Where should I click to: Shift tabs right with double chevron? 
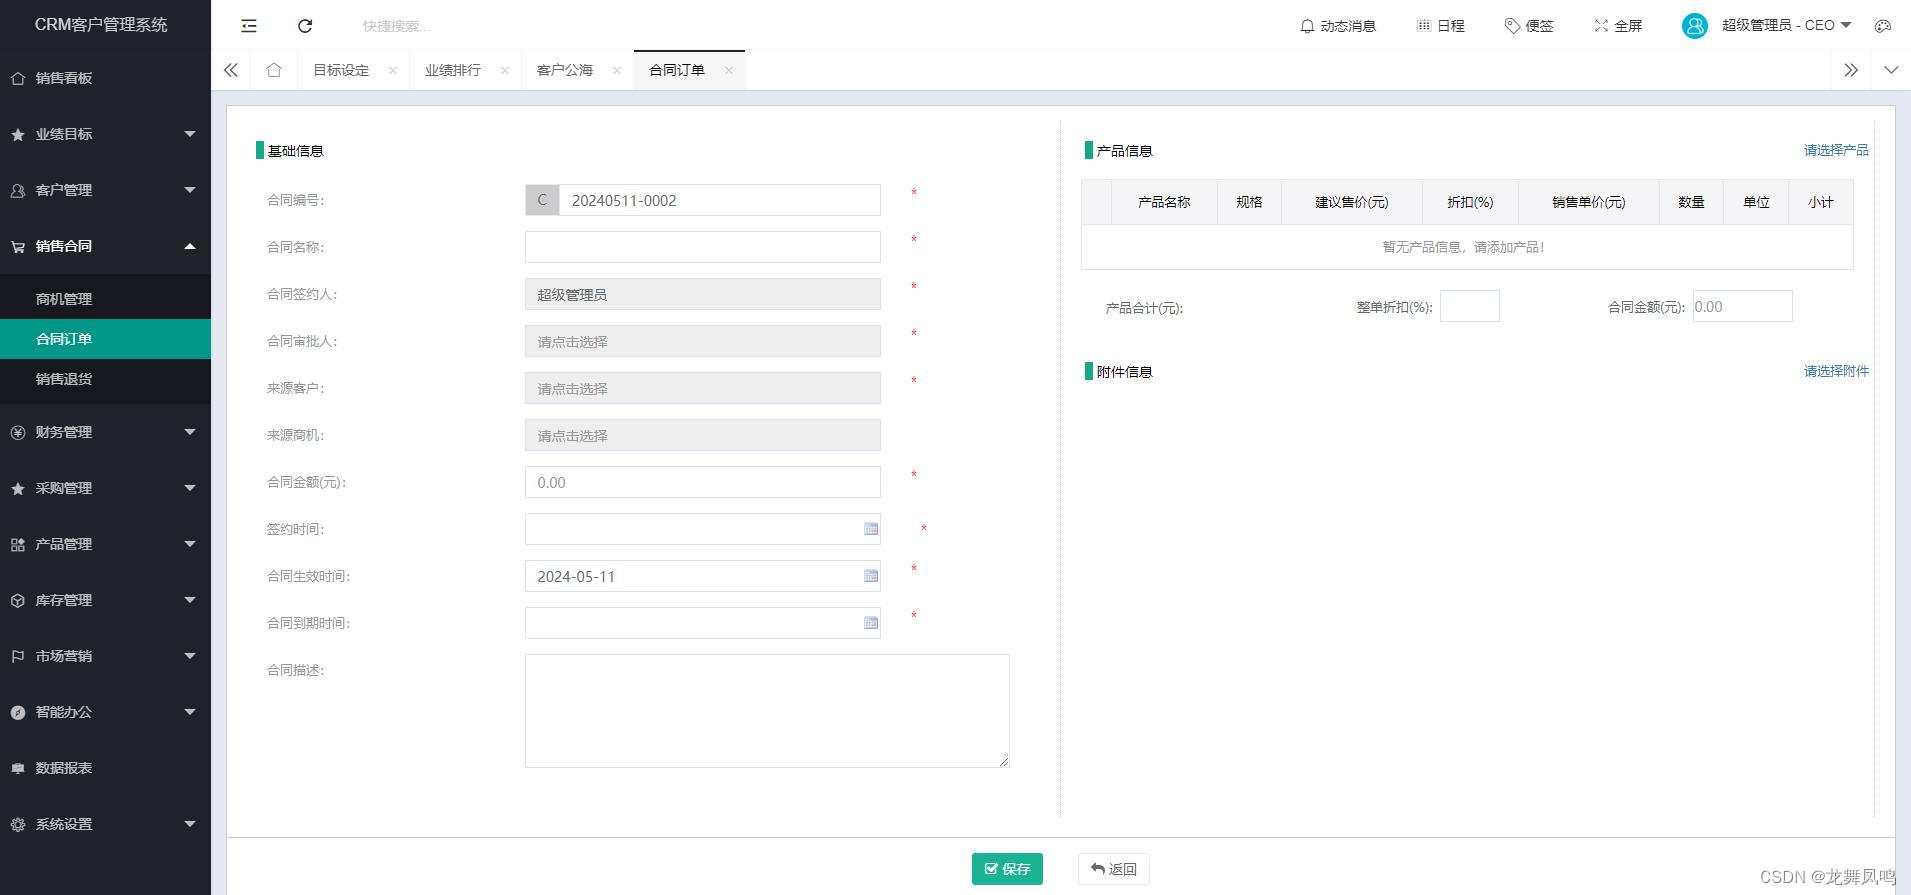1851,70
